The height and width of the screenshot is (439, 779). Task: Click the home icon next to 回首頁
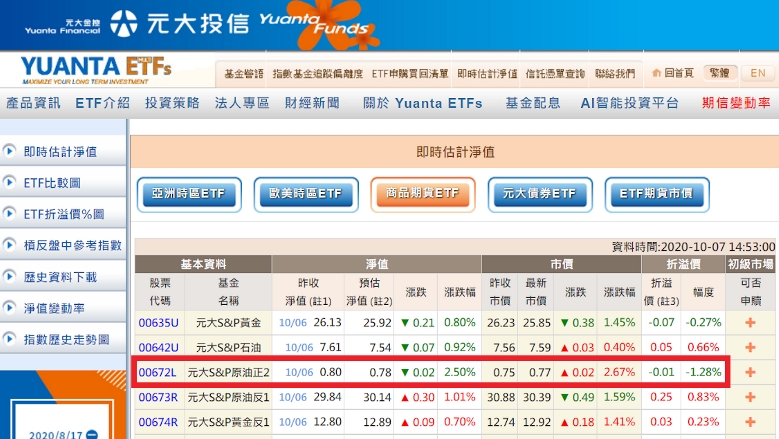coord(656,73)
